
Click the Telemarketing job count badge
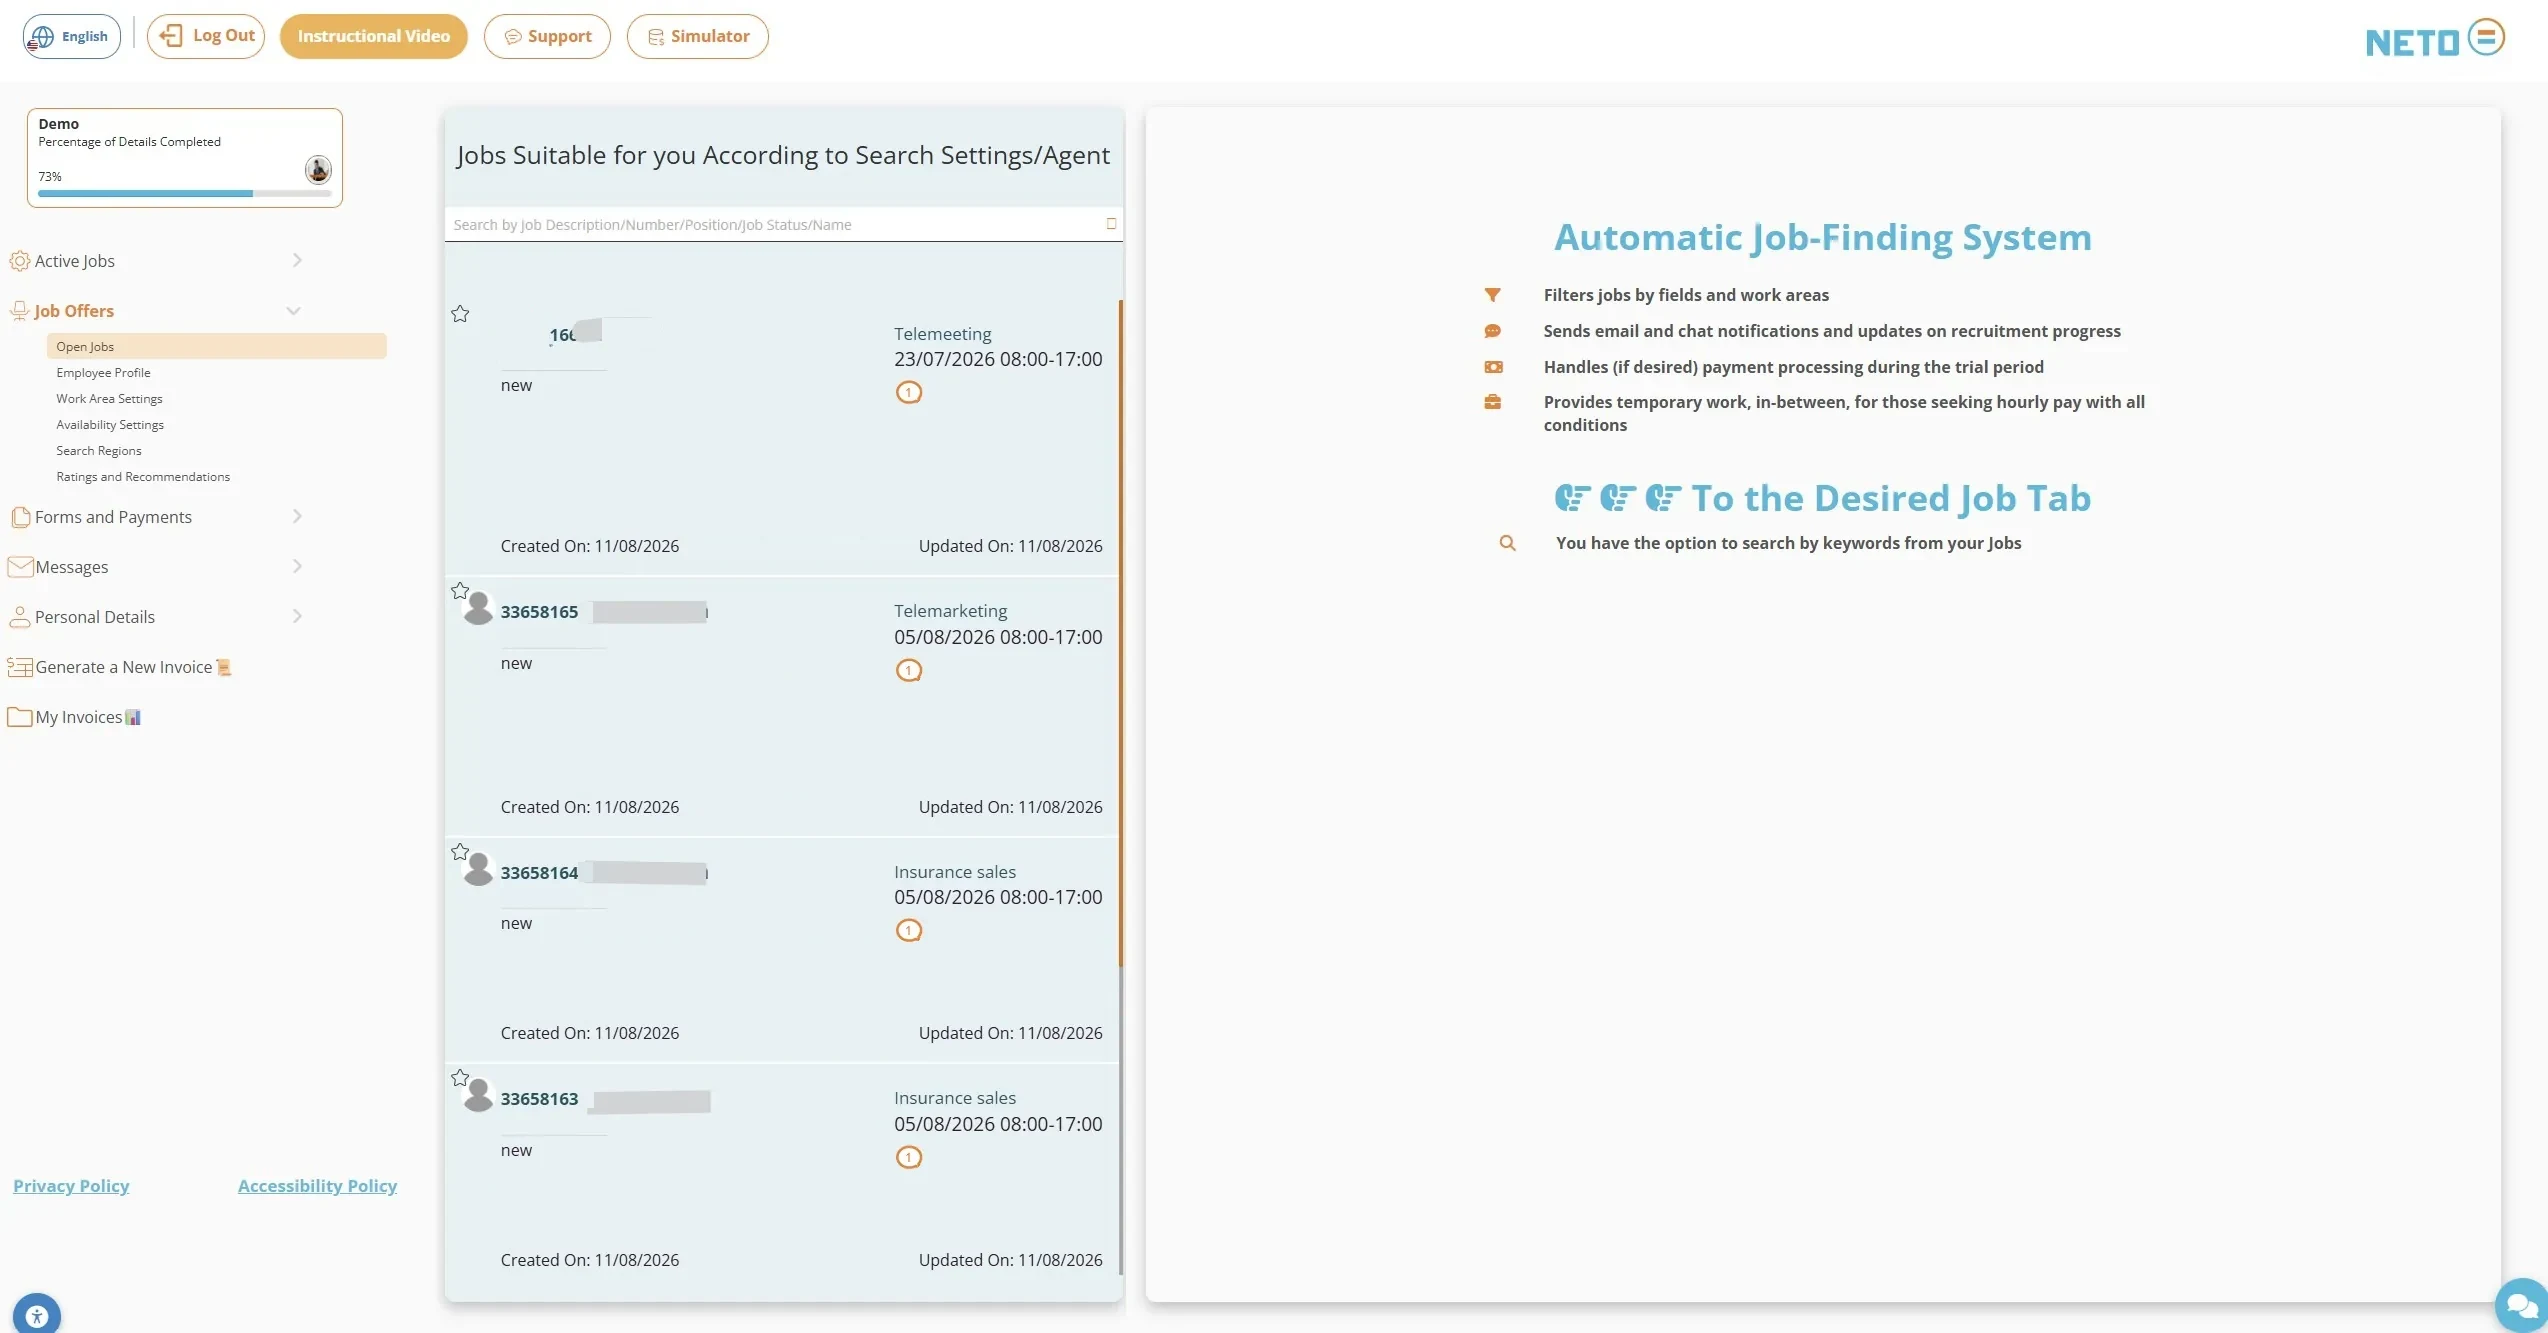[909, 670]
